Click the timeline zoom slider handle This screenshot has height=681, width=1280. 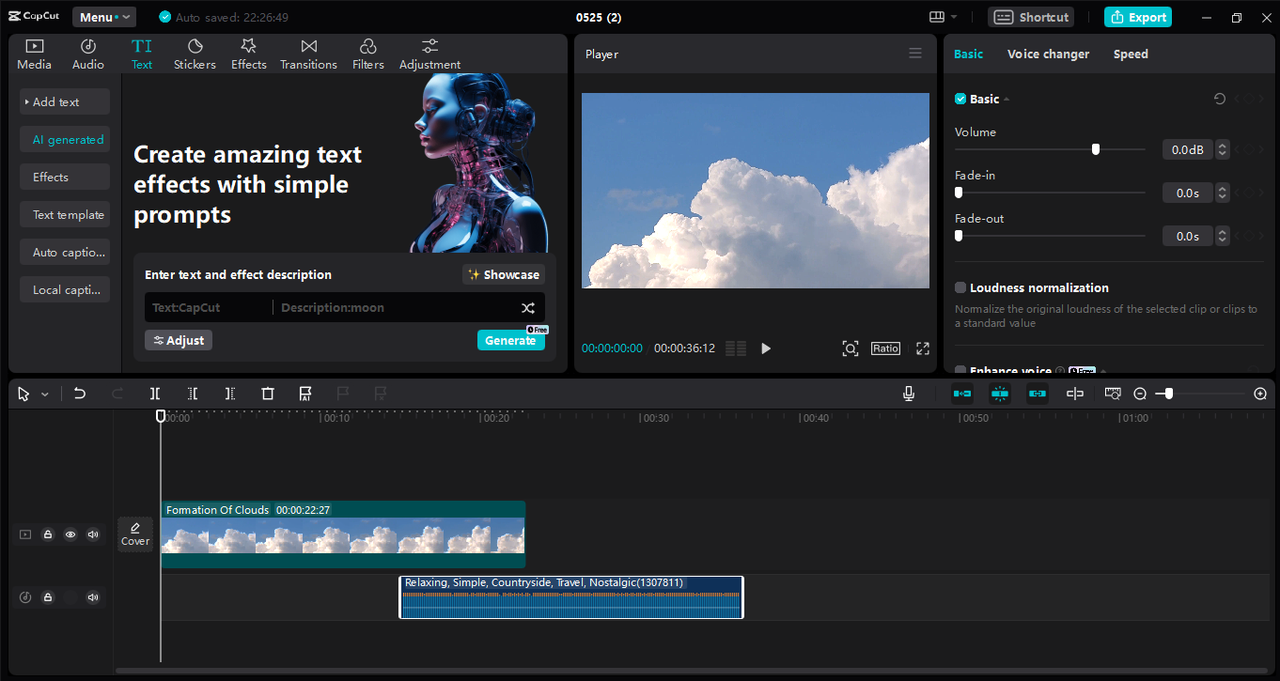click(x=1169, y=394)
